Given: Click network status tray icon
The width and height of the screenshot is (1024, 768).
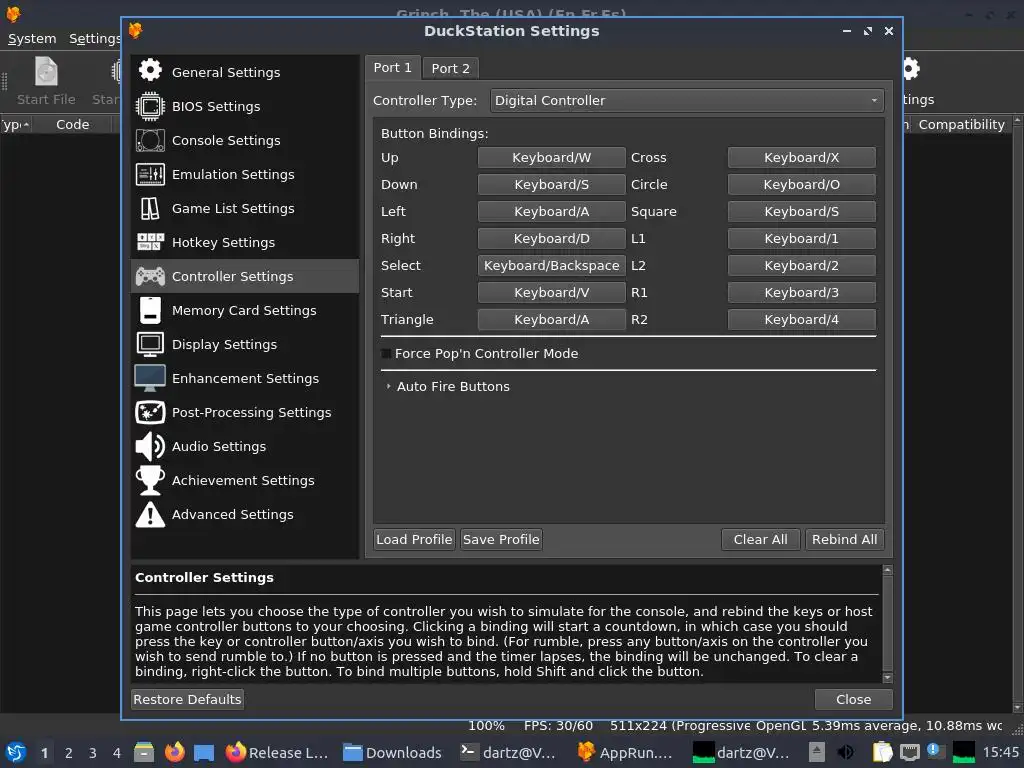Looking at the screenshot, I should pyautogui.click(x=910, y=752).
